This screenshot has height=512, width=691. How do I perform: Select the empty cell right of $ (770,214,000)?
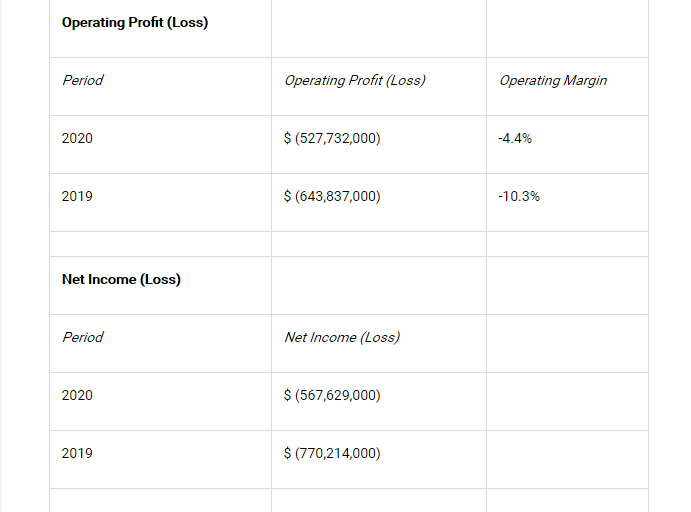567,453
